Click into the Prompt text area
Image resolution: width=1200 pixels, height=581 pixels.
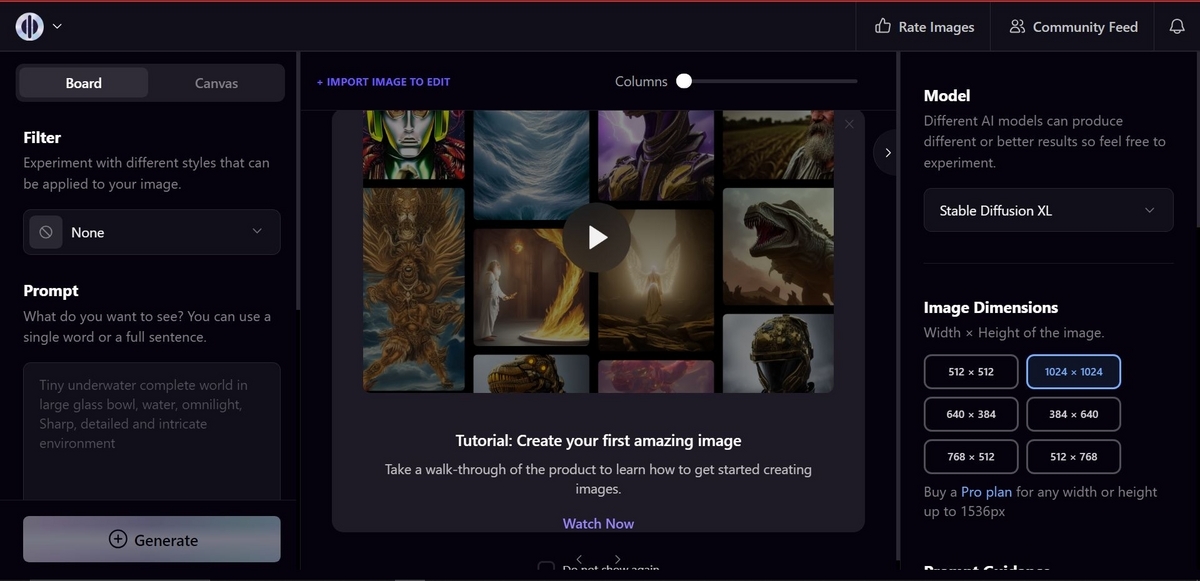tap(152, 430)
